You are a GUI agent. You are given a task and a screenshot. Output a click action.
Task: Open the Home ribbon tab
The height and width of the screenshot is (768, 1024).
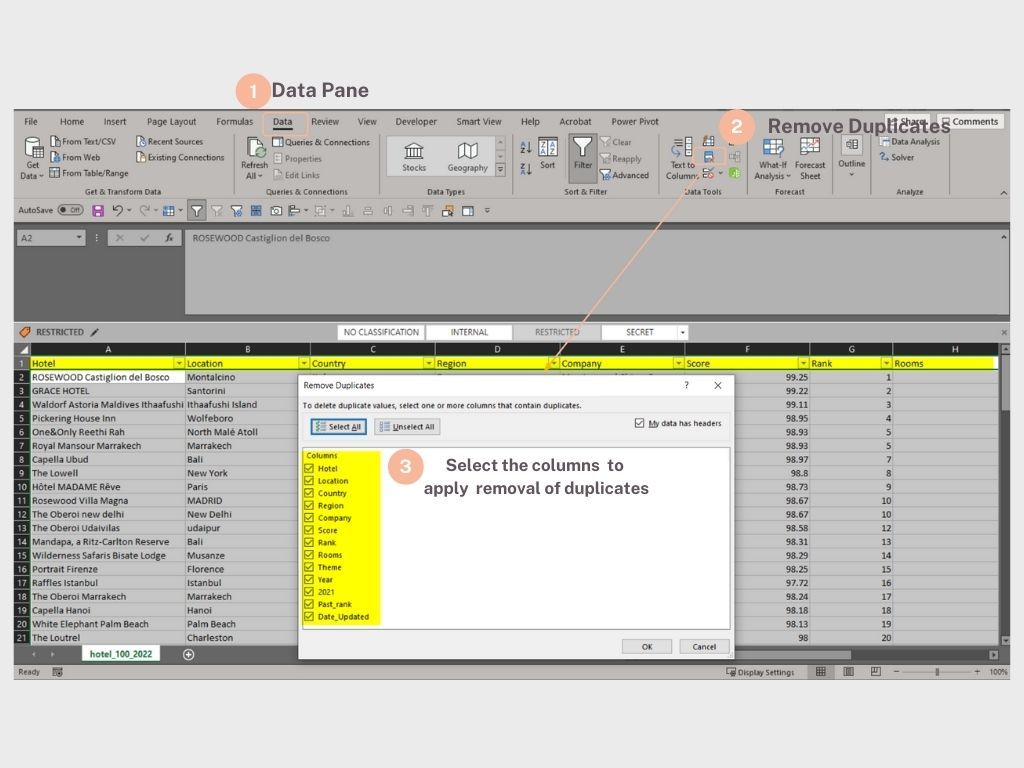[72, 121]
